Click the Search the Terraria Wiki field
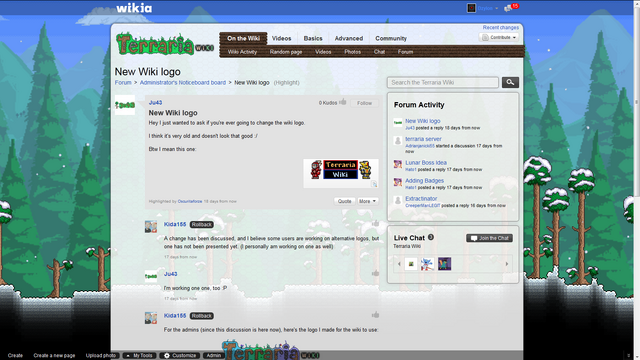 click(443, 82)
